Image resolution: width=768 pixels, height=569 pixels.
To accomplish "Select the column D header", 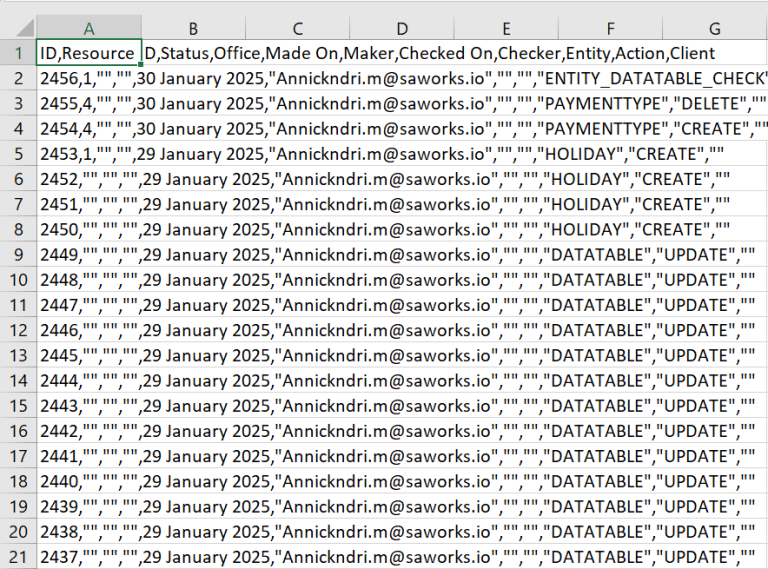I will click(x=401, y=28).
